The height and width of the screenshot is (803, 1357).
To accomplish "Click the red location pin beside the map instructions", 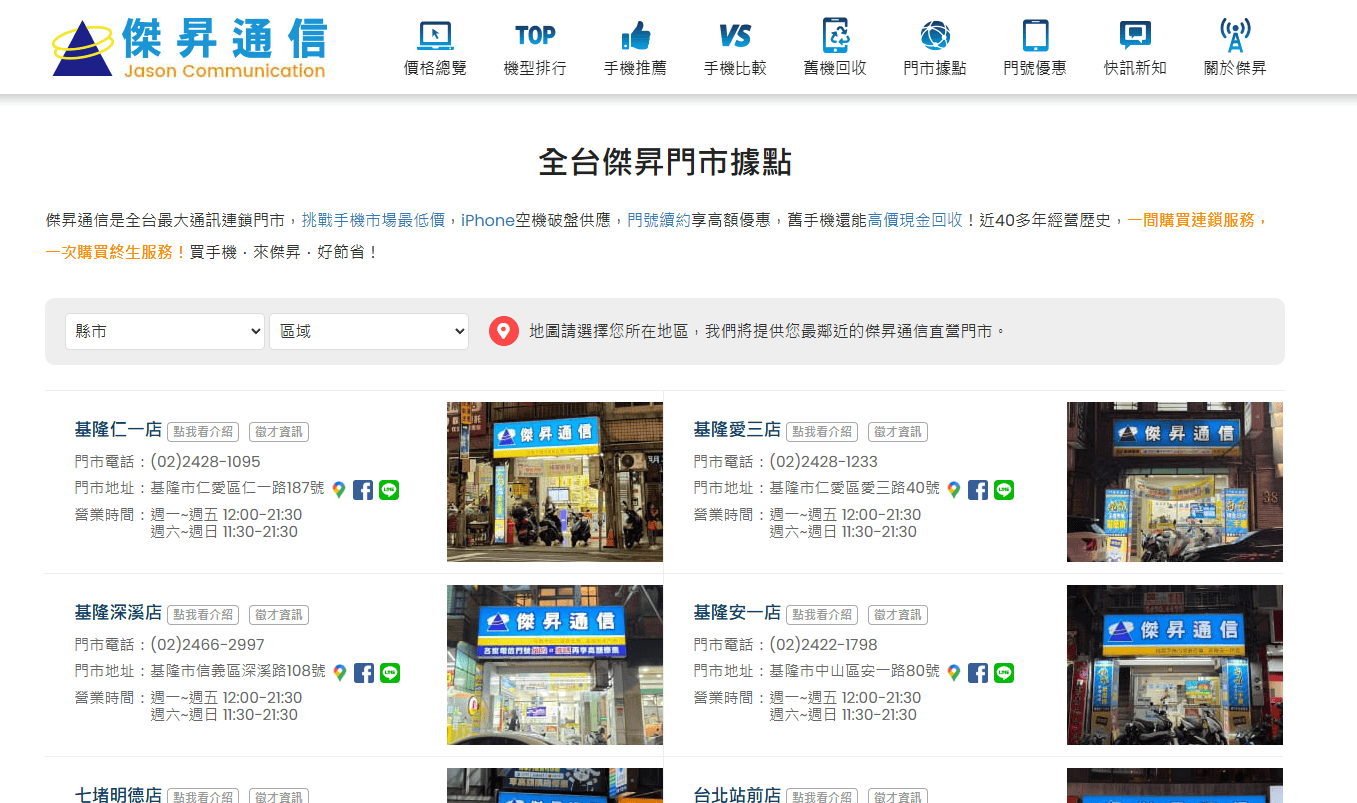I will click(x=504, y=330).
